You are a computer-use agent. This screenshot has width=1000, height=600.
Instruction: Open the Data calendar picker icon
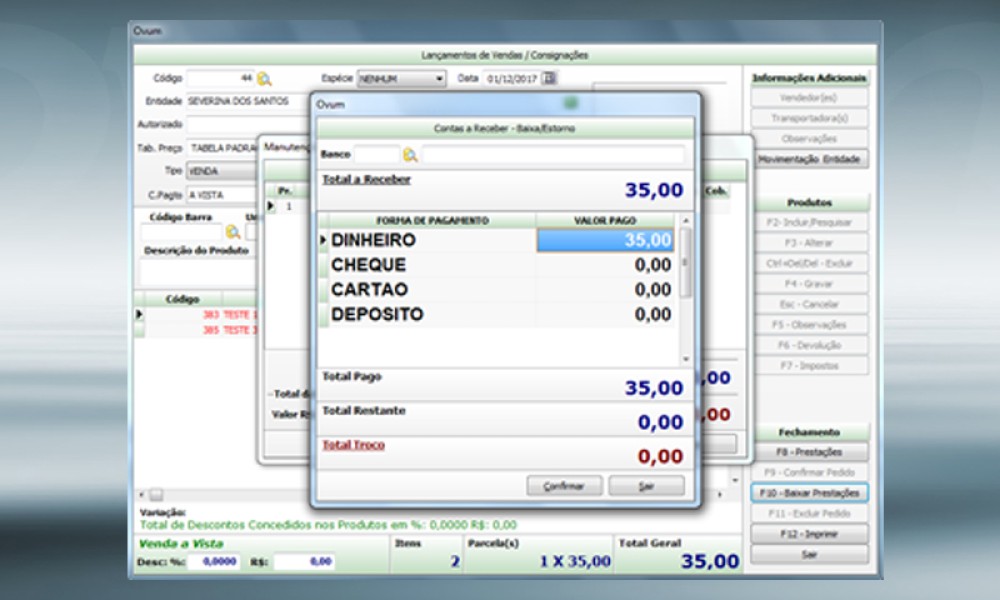coord(549,78)
